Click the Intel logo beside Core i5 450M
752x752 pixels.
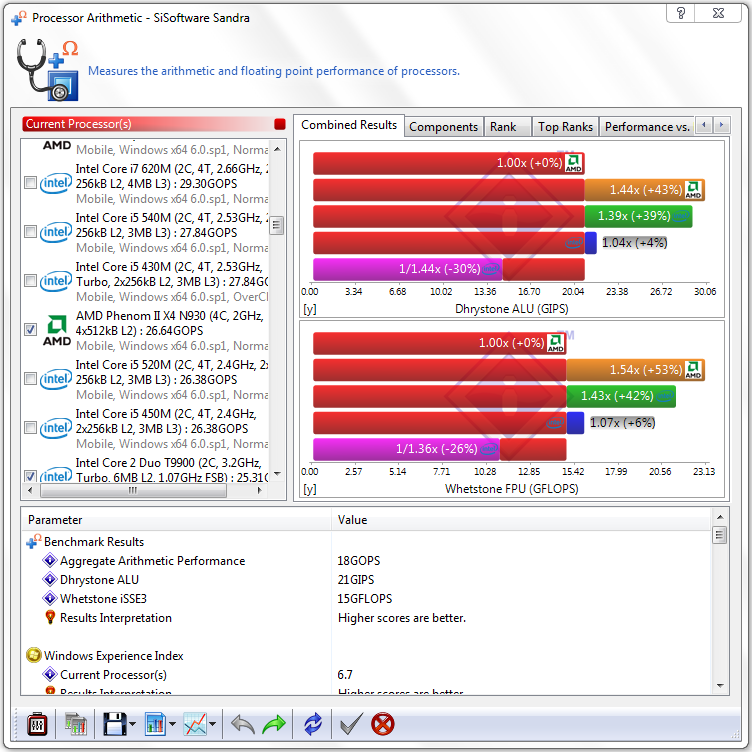pos(56,428)
